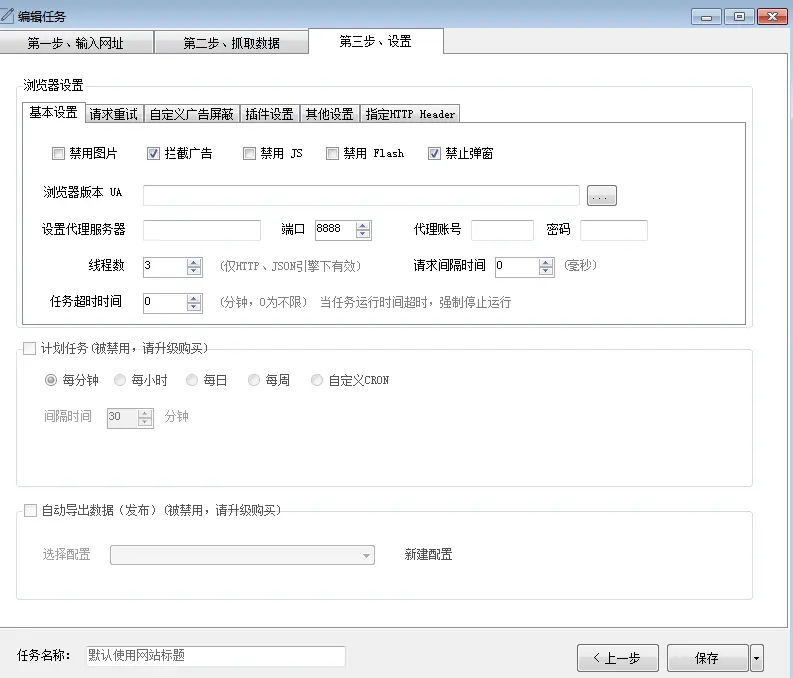Image resolution: width=793 pixels, height=678 pixels.
Task: Toggle the 自动导出数据（发布） checkbox
Action: [x=30, y=511]
